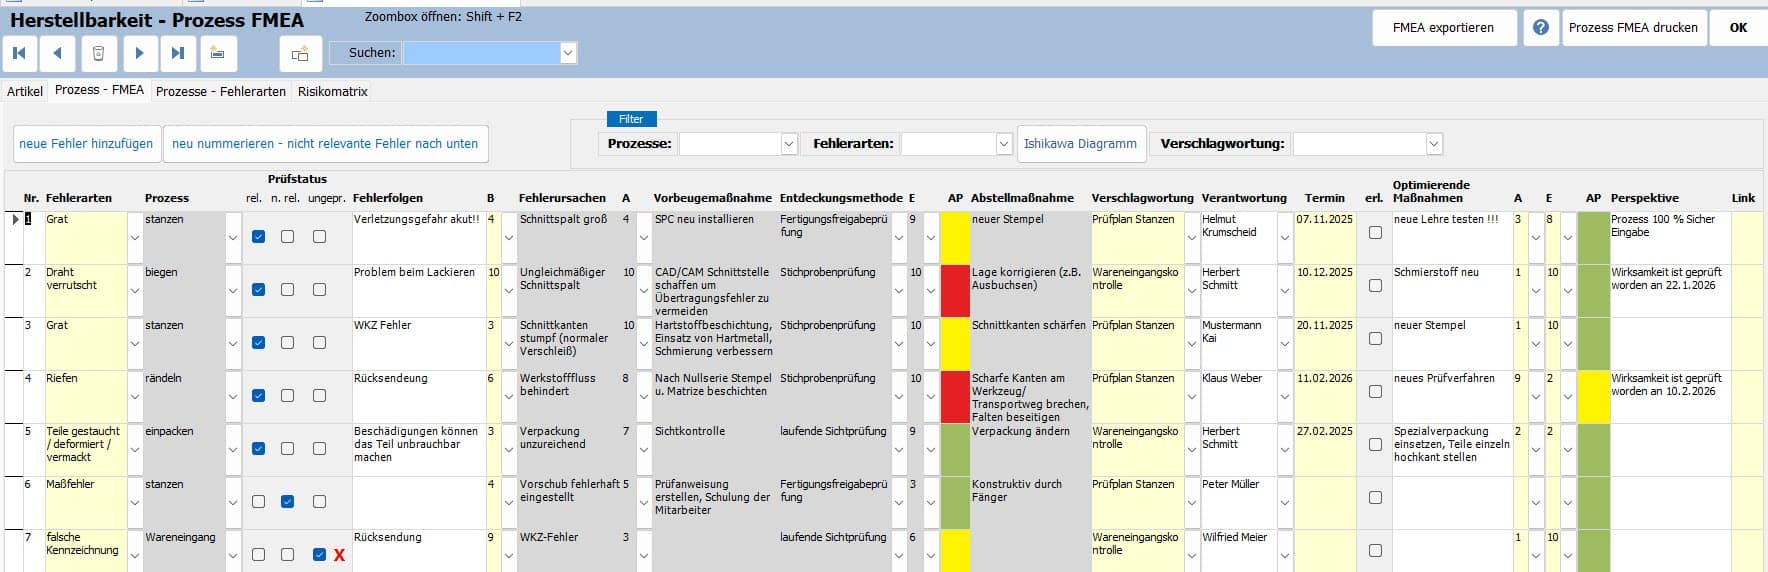Click the duplicate record icon

300,54
